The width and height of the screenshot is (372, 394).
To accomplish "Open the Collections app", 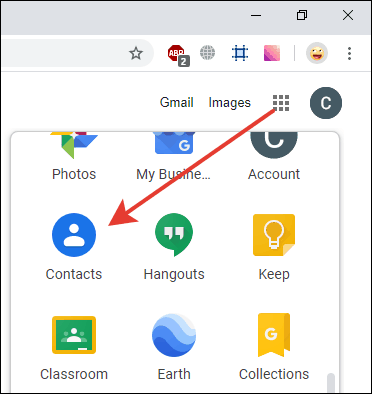I will click(x=274, y=335).
